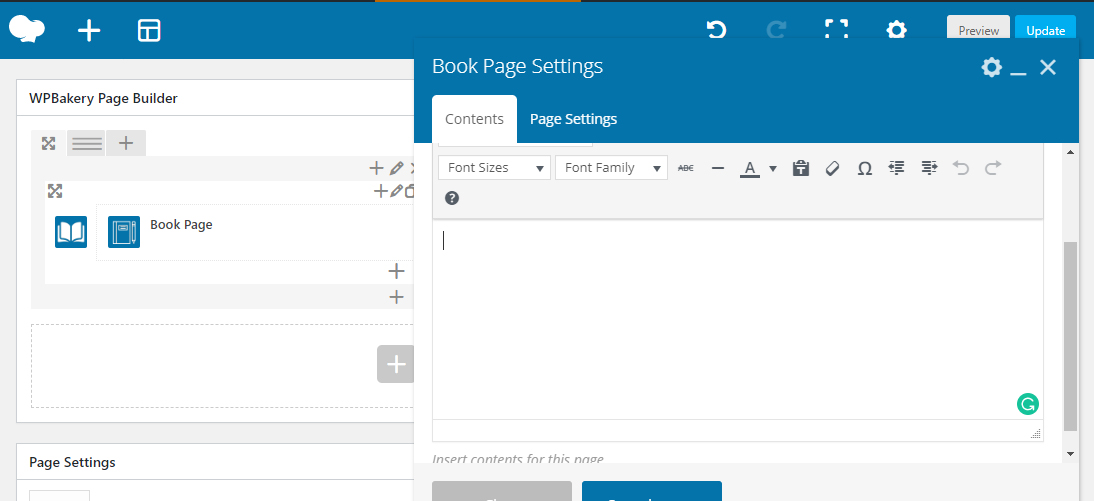Open keyboard shortcuts help question icon
The height and width of the screenshot is (501, 1094).
pyautogui.click(x=452, y=198)
